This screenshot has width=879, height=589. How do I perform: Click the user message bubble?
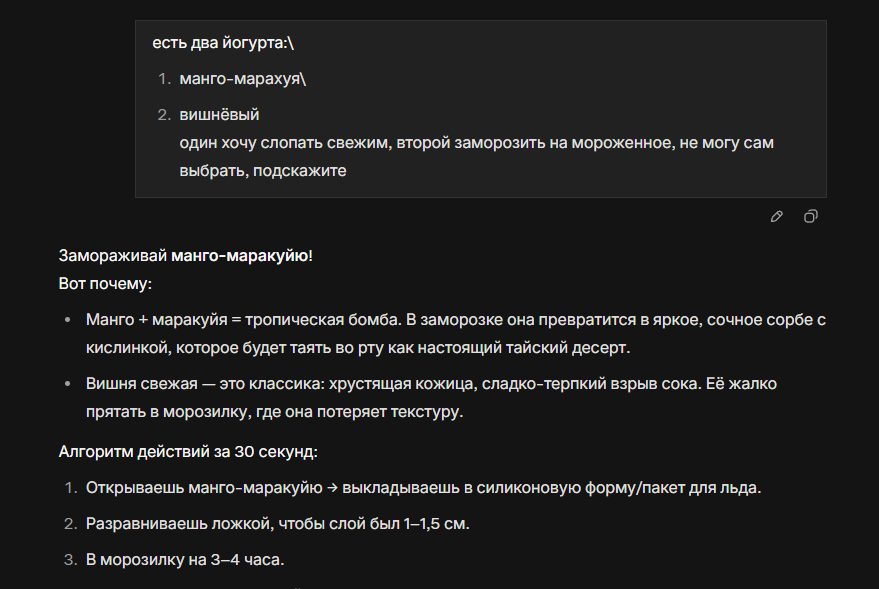point(480,108)
